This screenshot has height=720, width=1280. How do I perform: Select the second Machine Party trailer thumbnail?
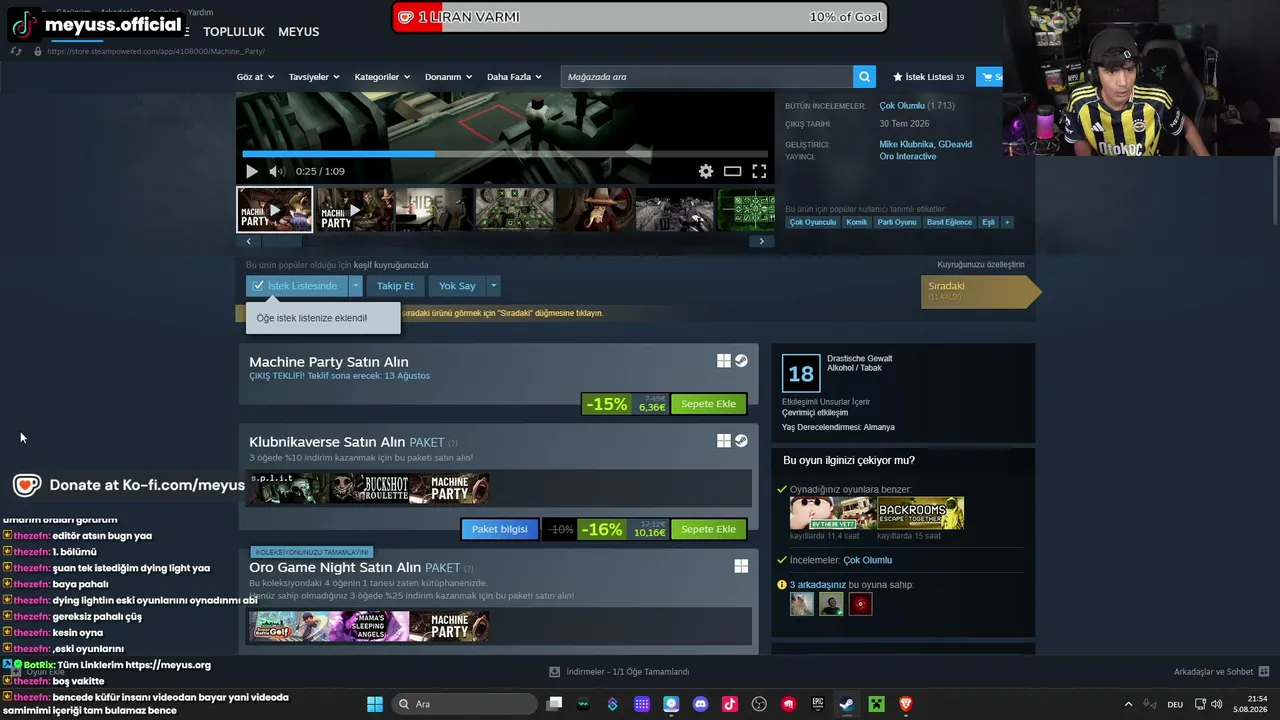(355, 210)
